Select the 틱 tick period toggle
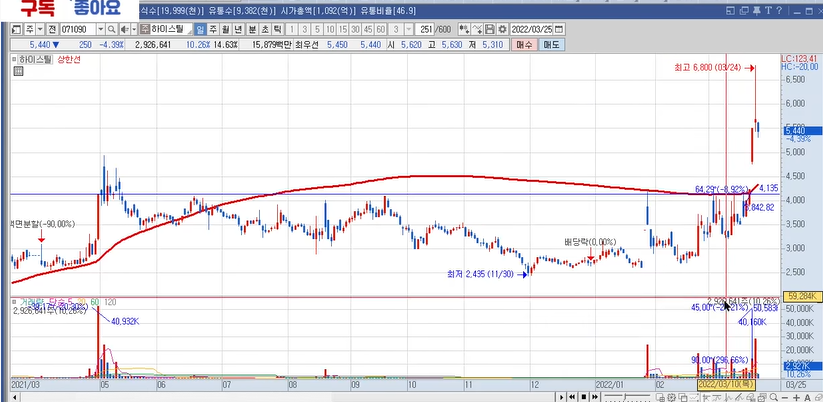 [x=276, y=29]
